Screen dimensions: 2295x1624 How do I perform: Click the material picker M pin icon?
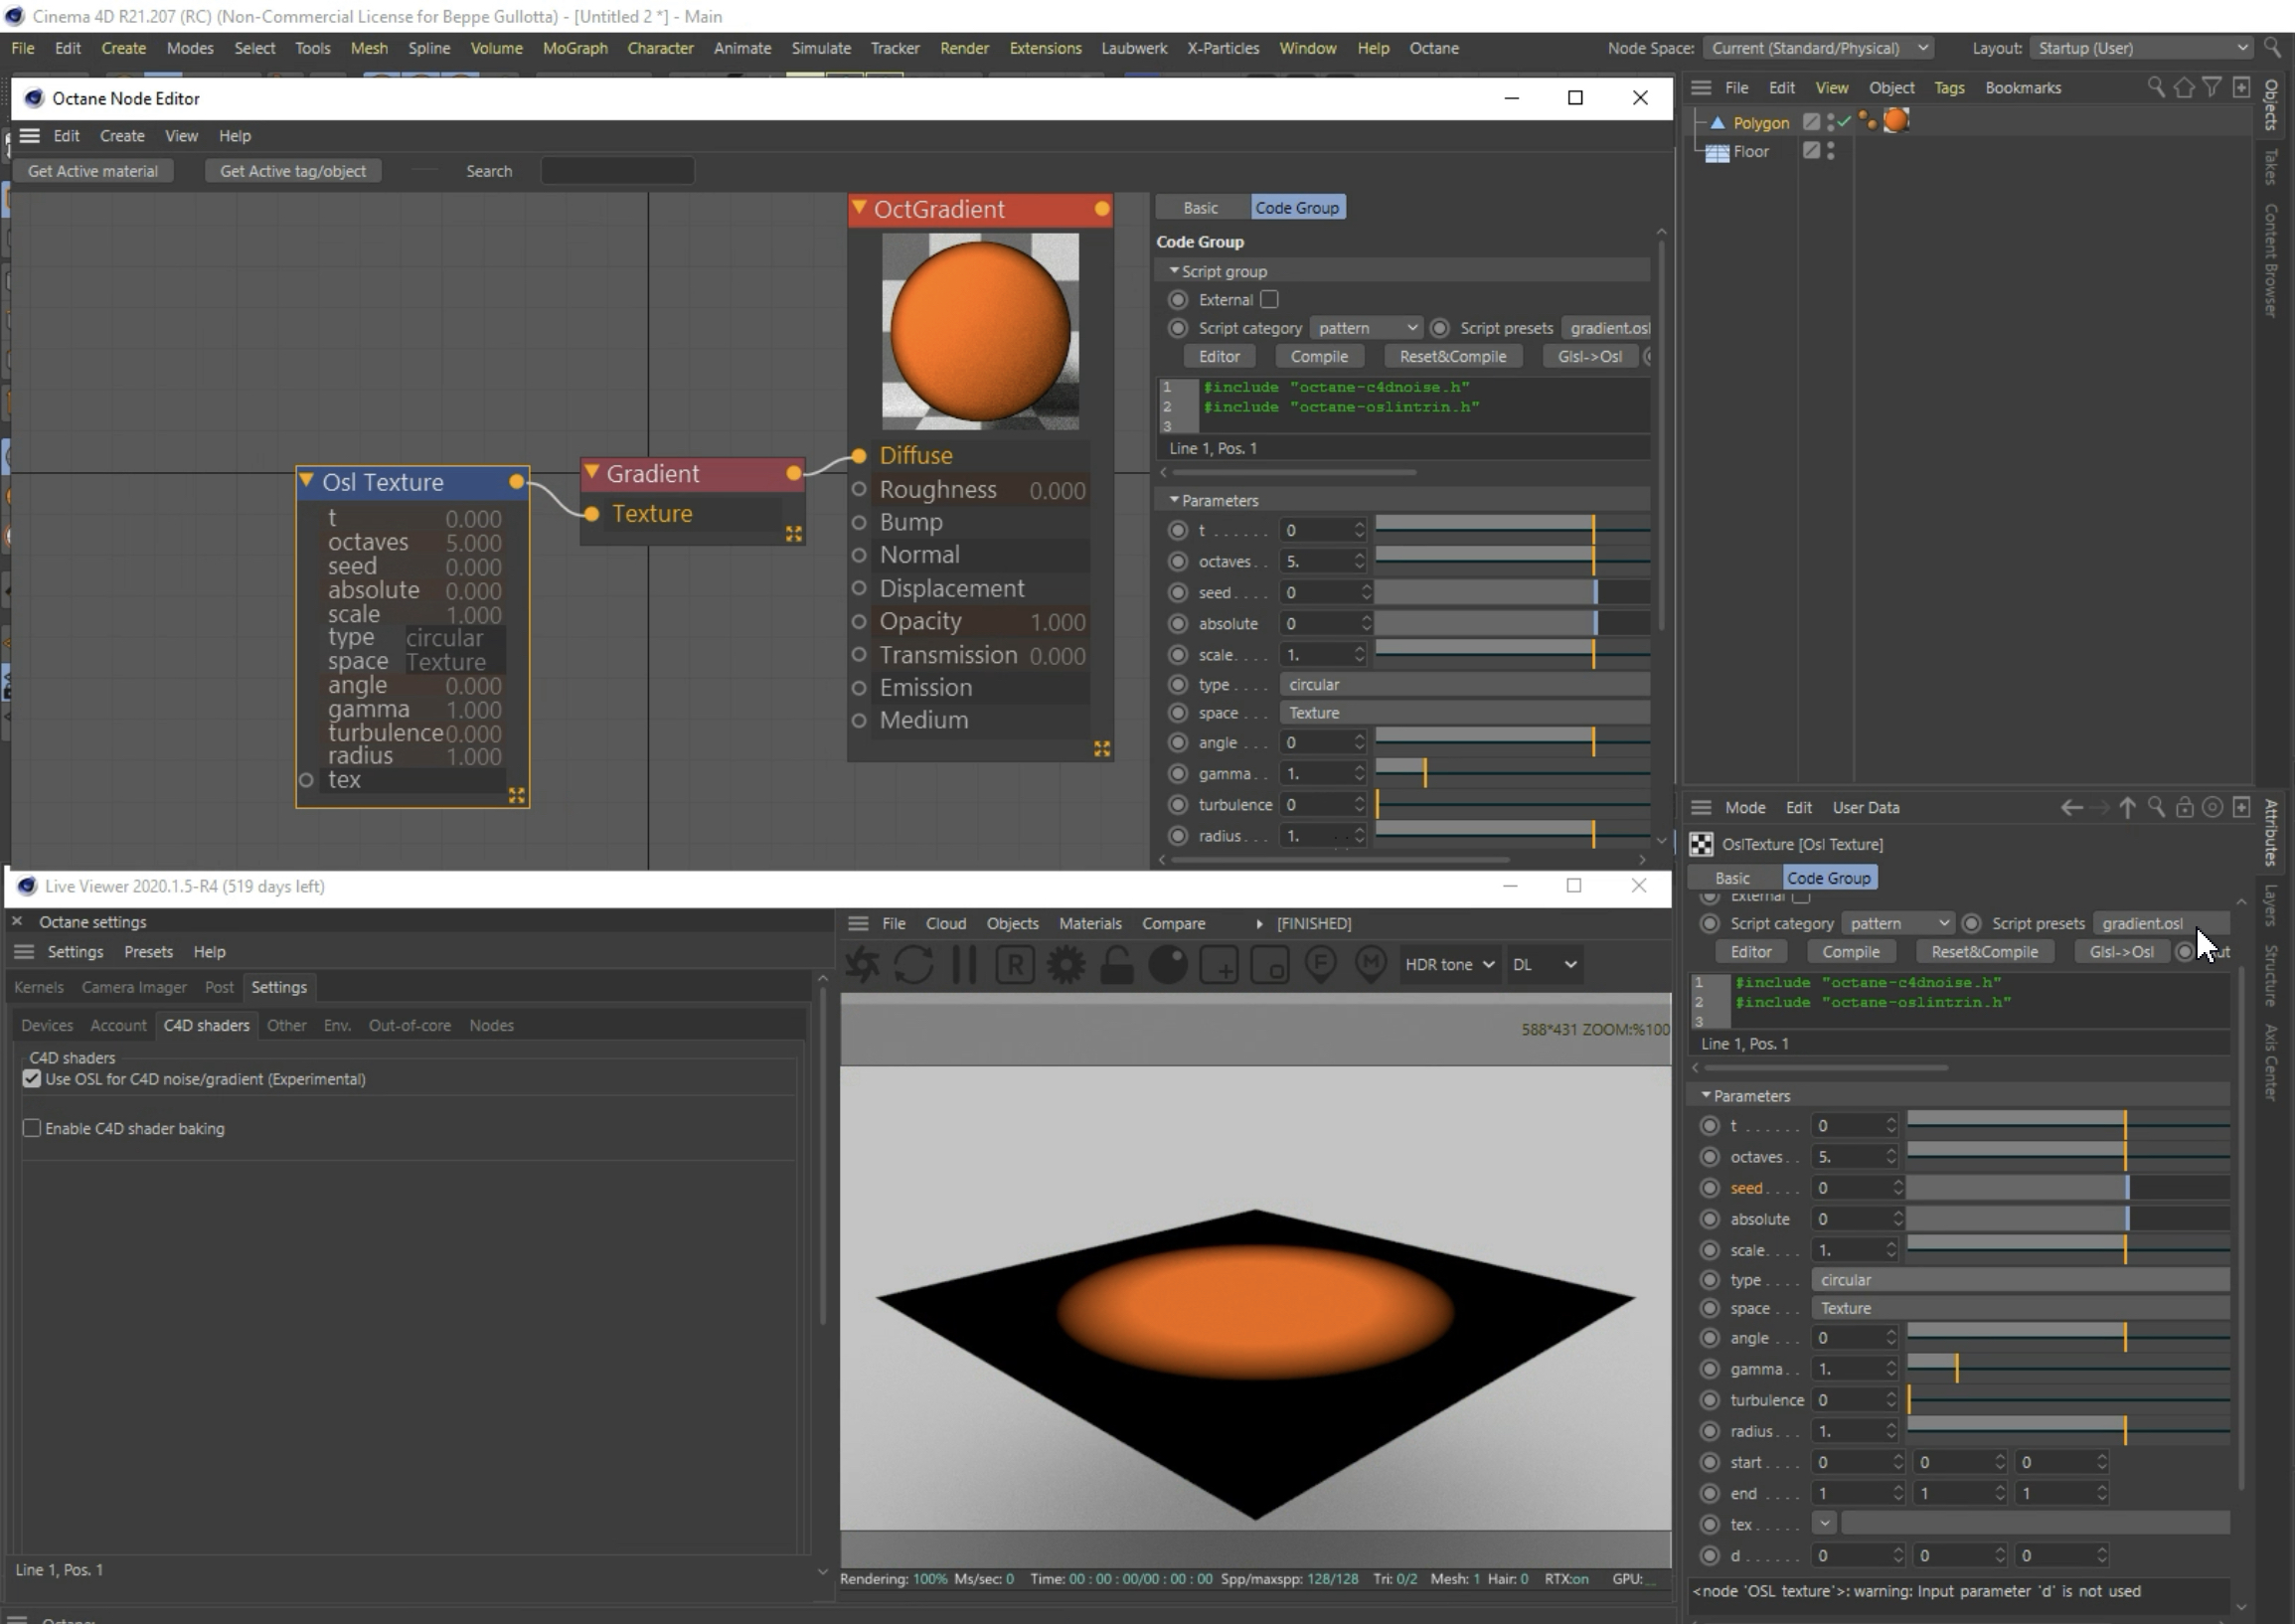(1370, 965)
